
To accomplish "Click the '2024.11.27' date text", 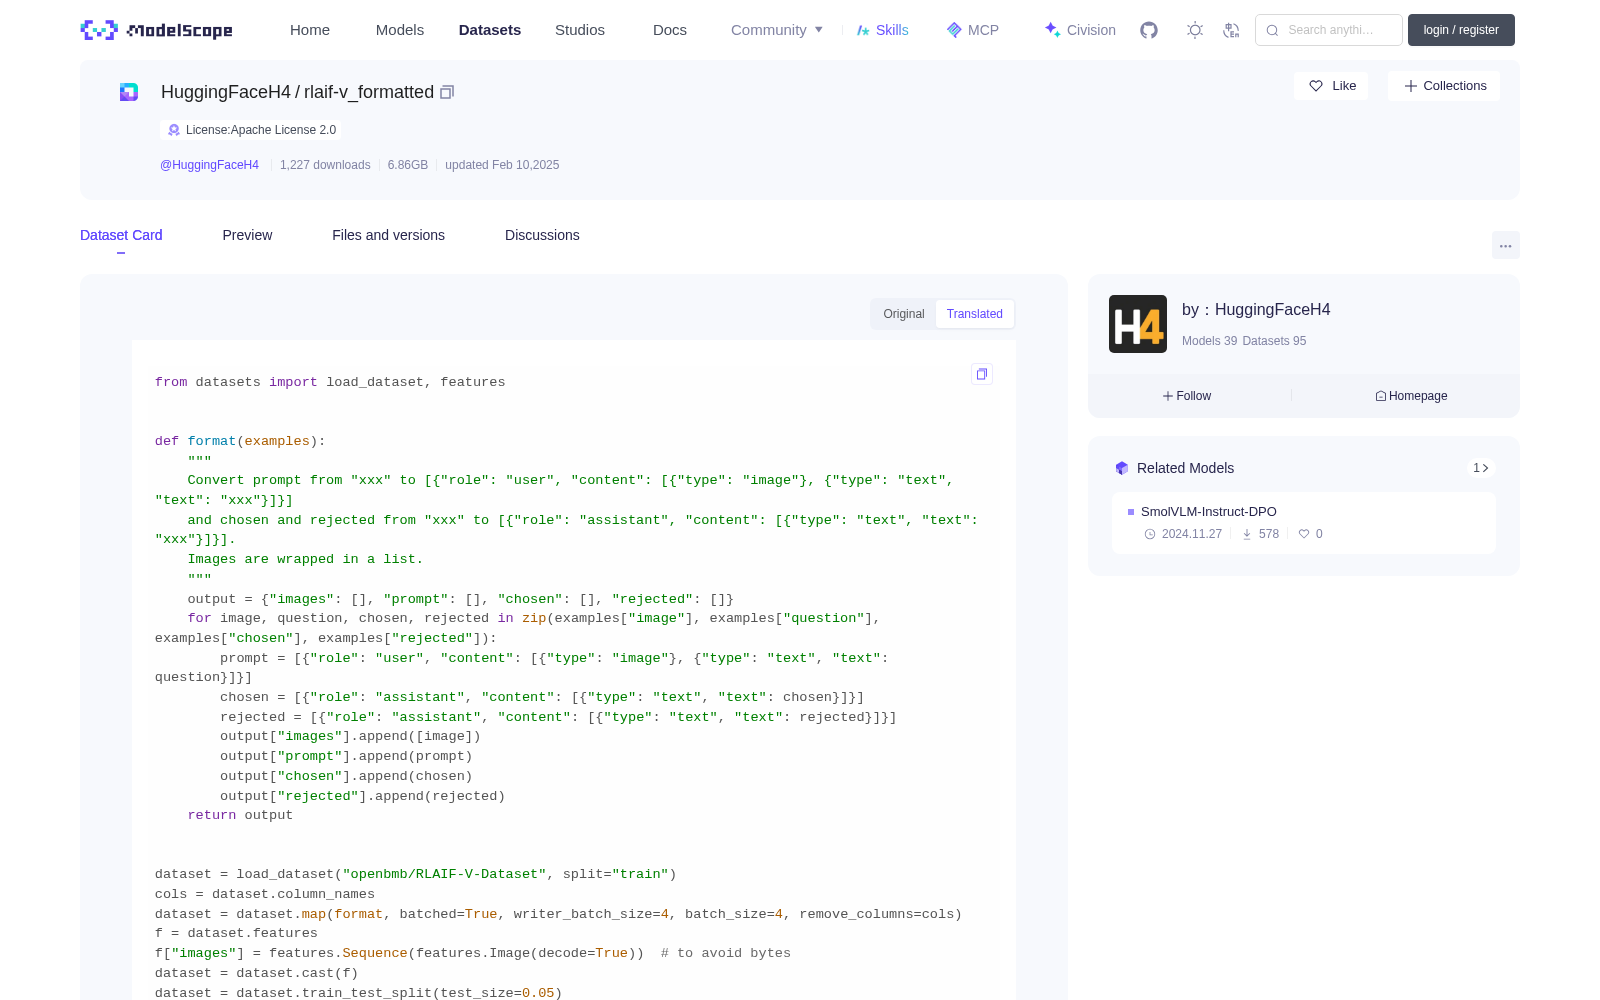I will coord(1192,534).
